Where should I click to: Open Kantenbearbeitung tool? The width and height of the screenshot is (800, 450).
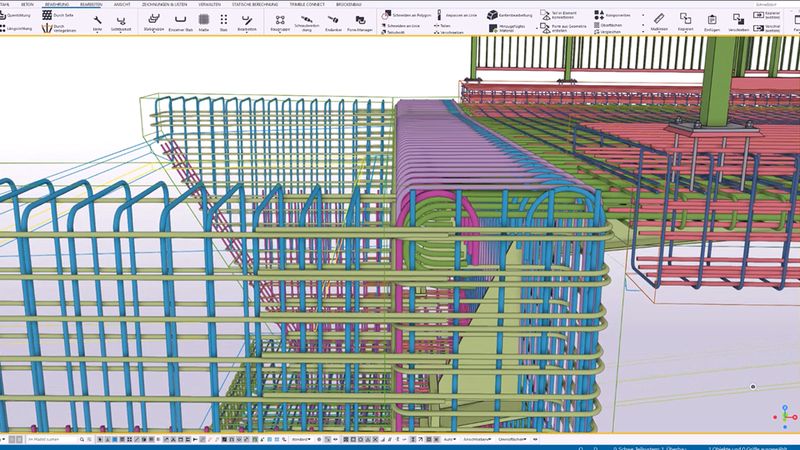pyautogui.click(x=510, y=15)
